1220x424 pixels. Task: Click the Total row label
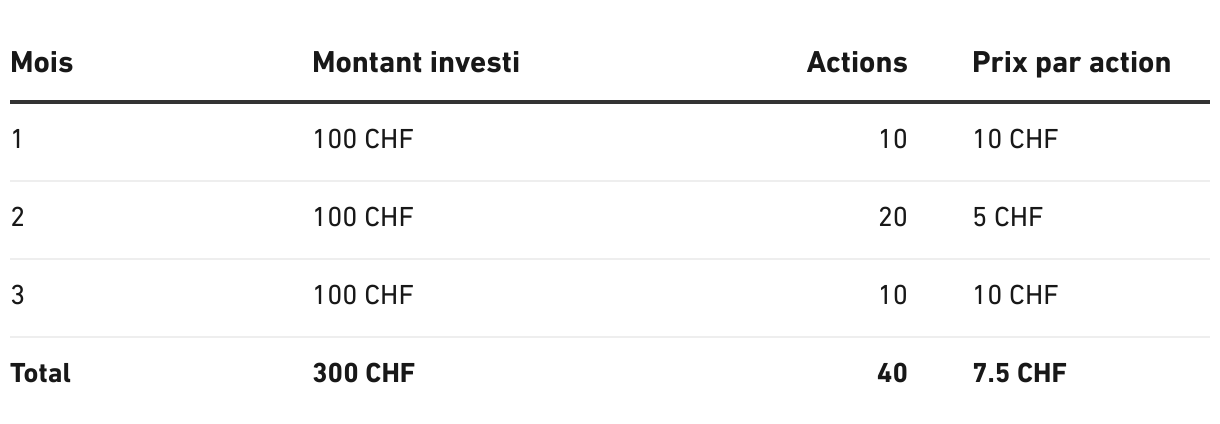(x=41, y=373)
